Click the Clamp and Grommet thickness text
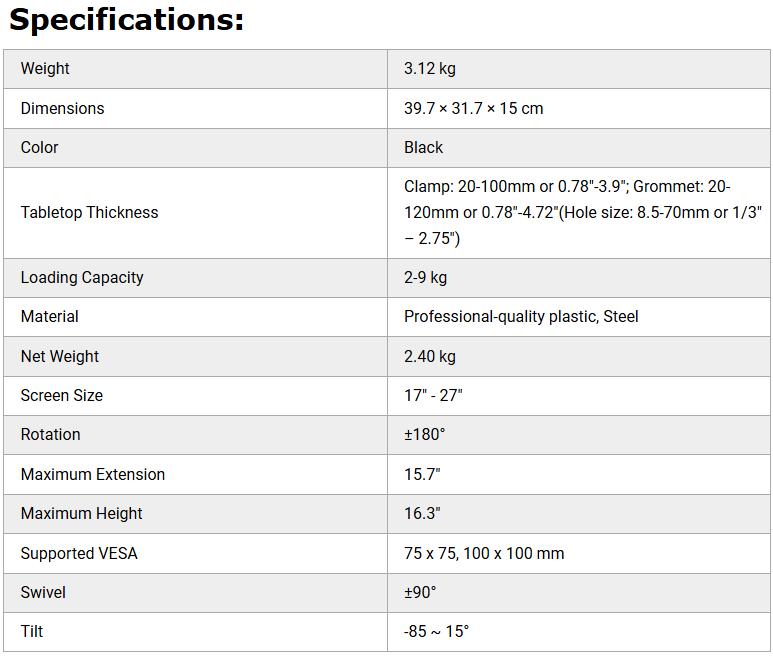 [582, 212]
